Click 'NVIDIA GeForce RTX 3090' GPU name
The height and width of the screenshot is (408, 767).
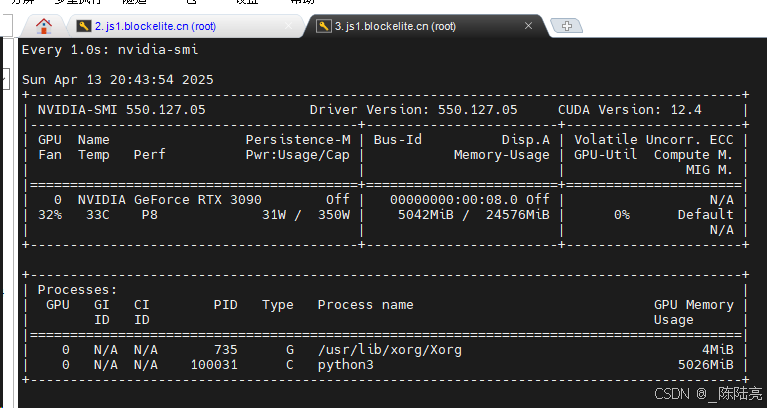click(x=169, y=200)
